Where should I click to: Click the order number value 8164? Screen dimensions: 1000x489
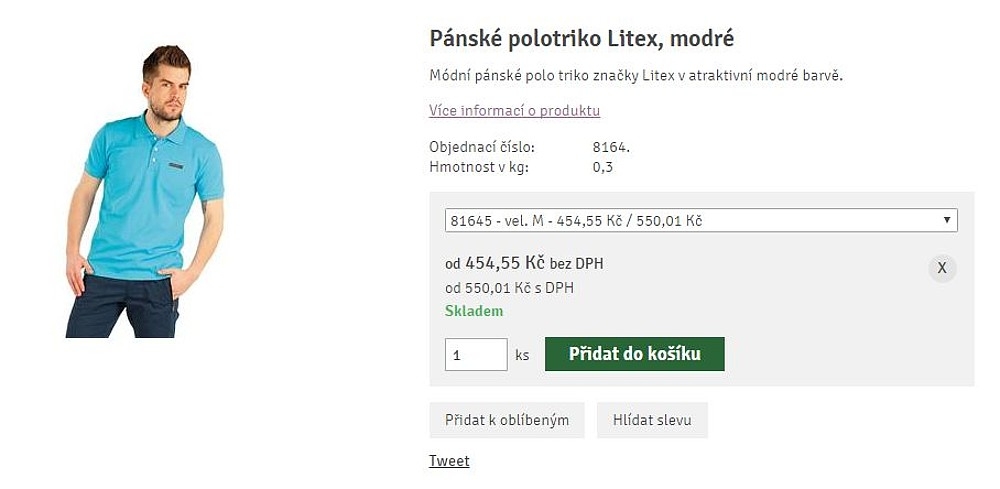tap(611, 147)
